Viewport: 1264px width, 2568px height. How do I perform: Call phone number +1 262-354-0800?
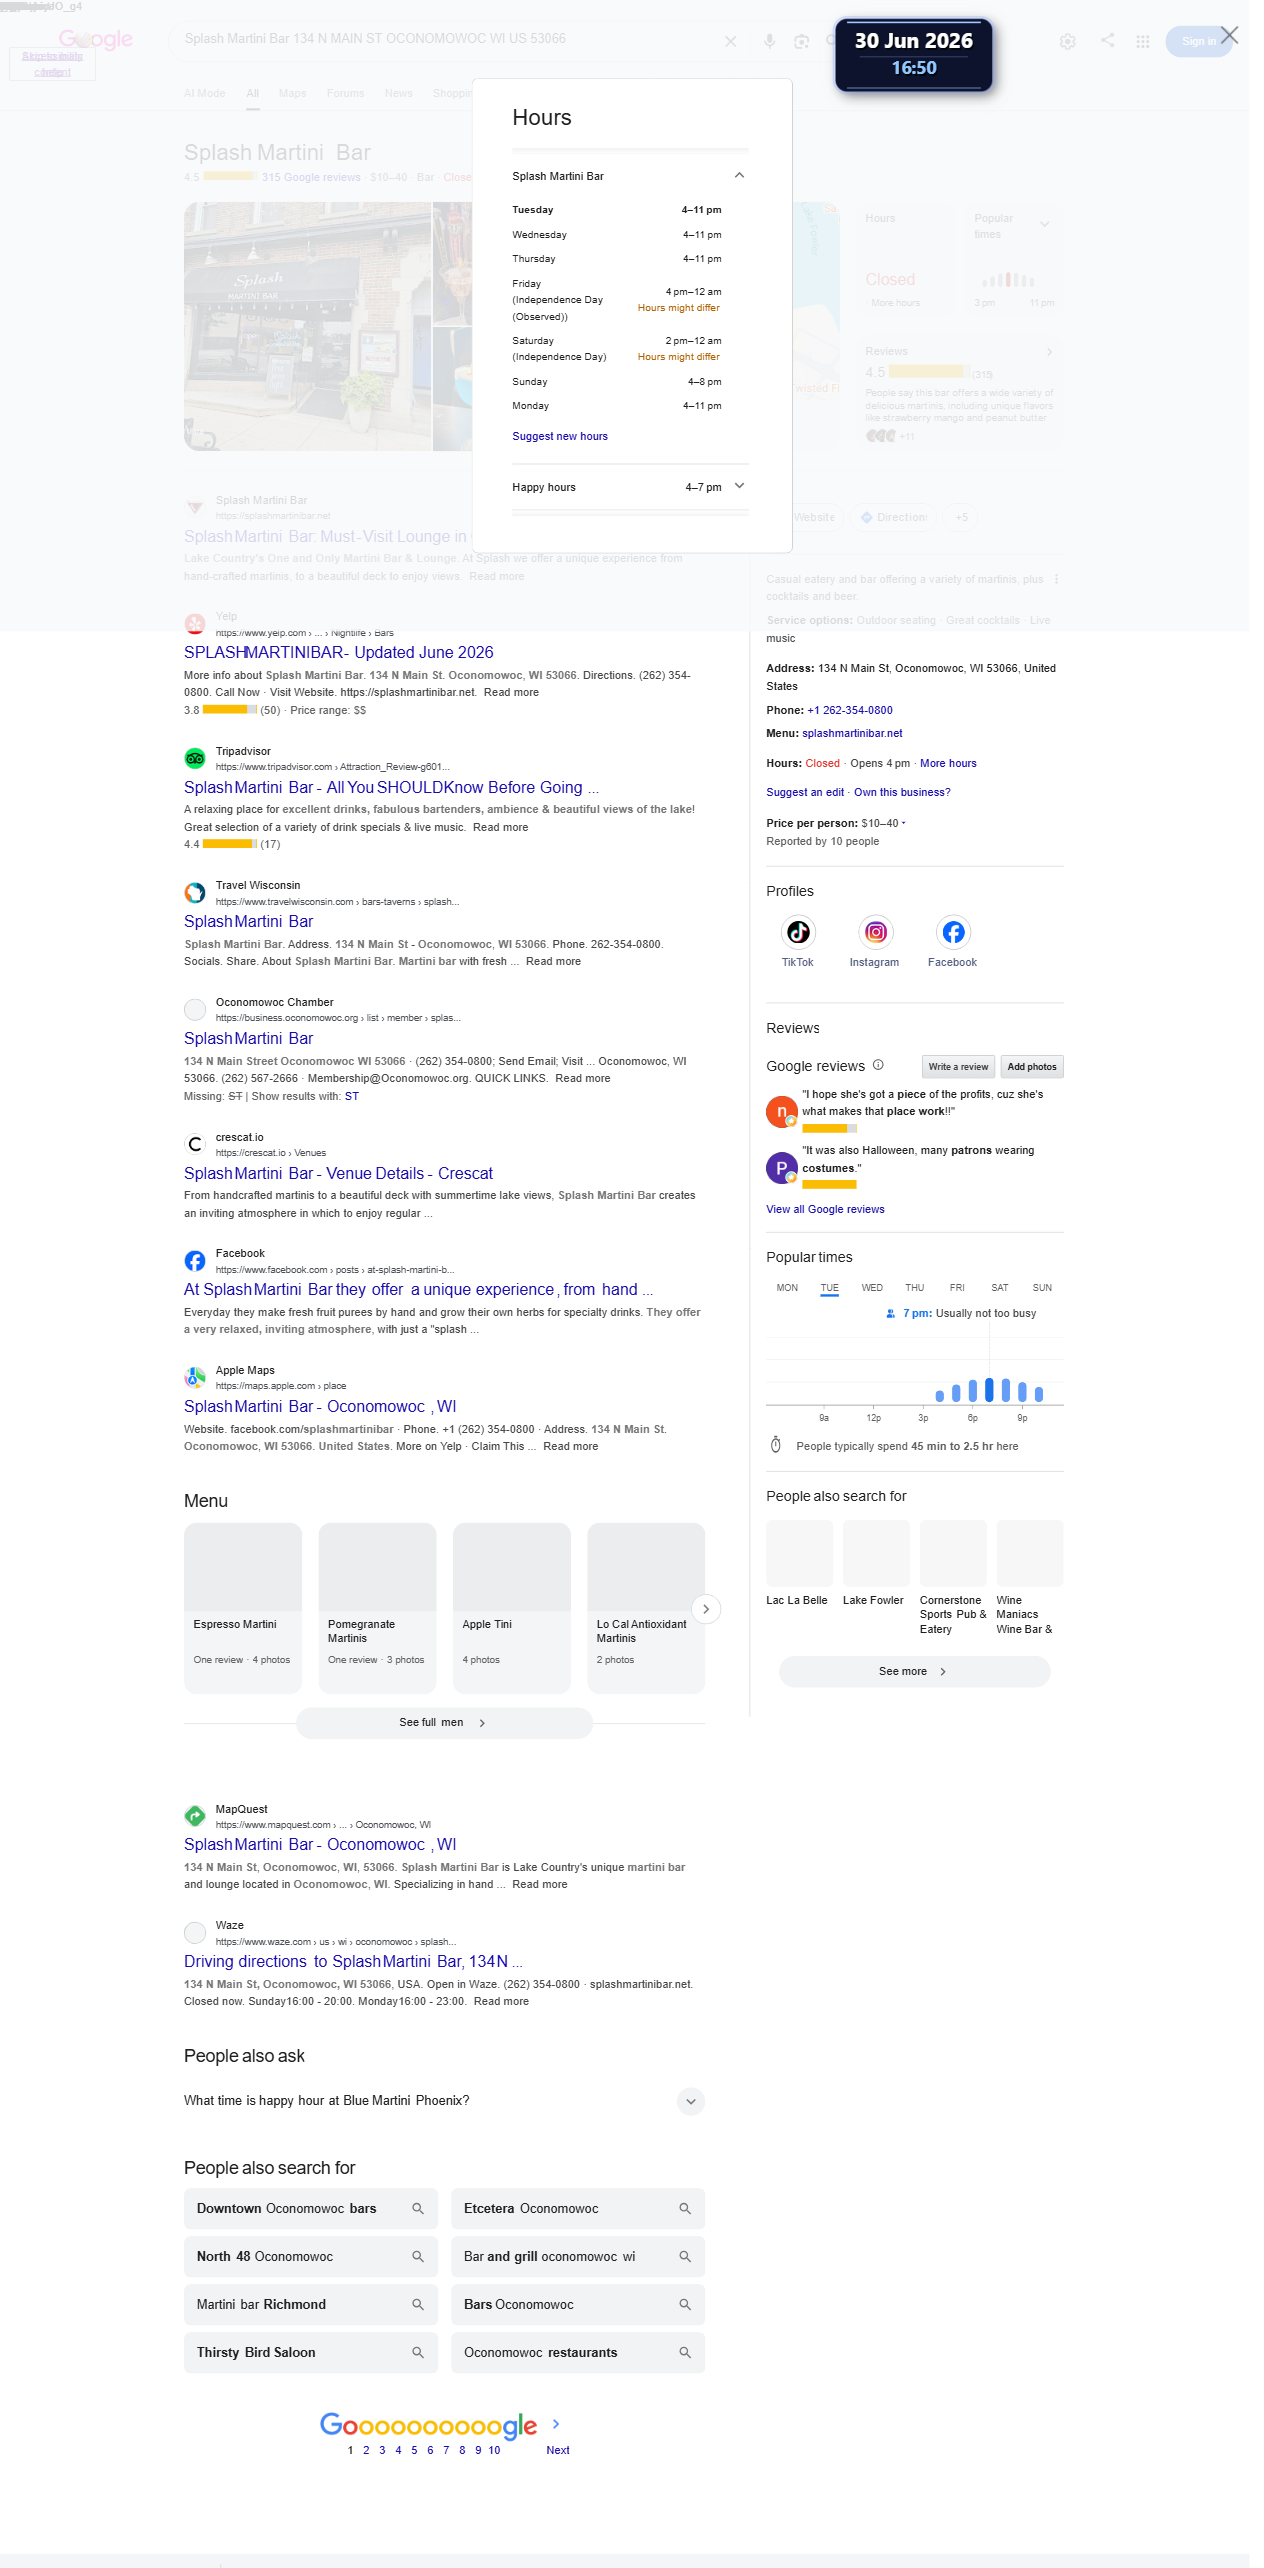pos(850,710)
